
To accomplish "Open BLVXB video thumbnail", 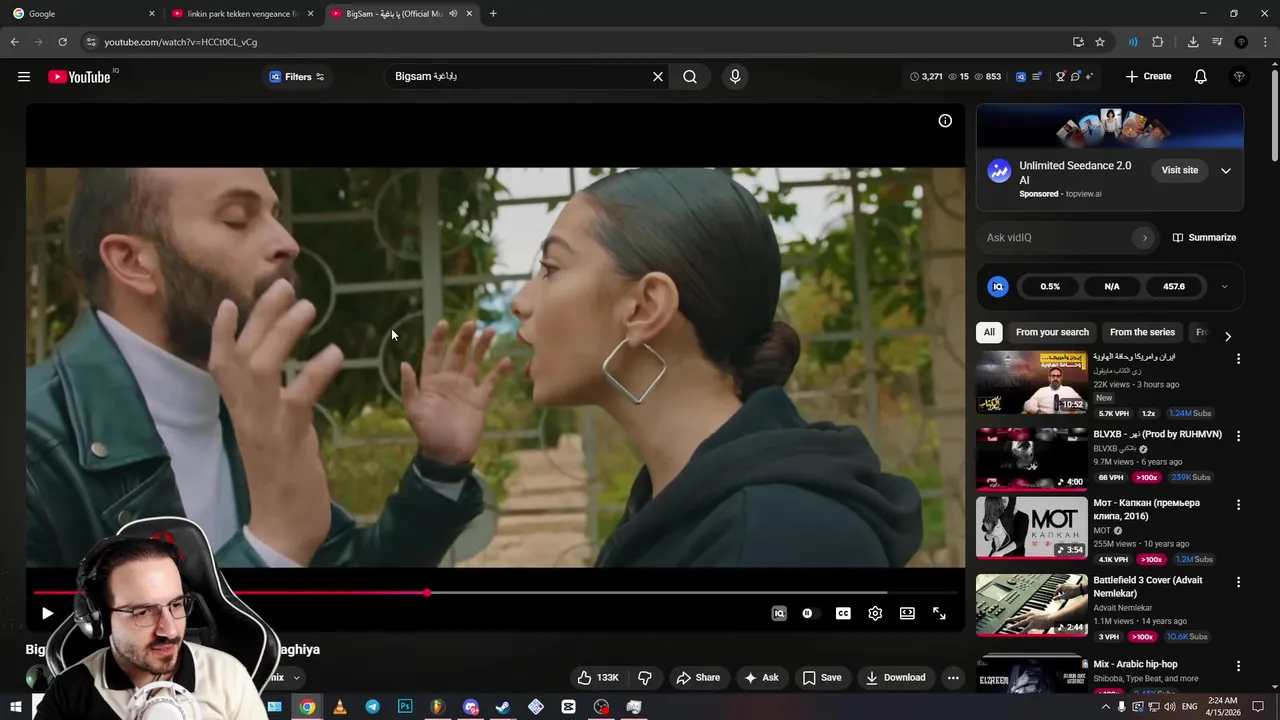I will [1031, 459].
